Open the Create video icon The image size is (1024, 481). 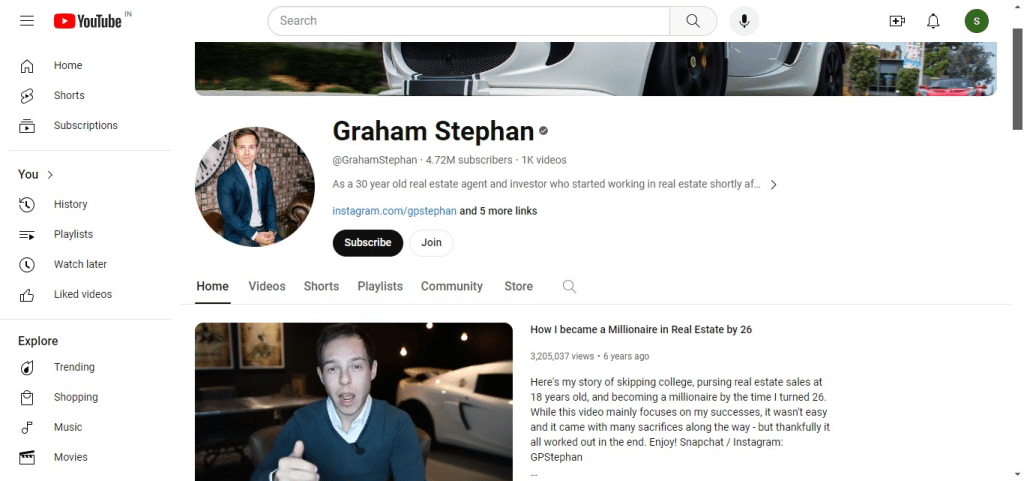897,21
